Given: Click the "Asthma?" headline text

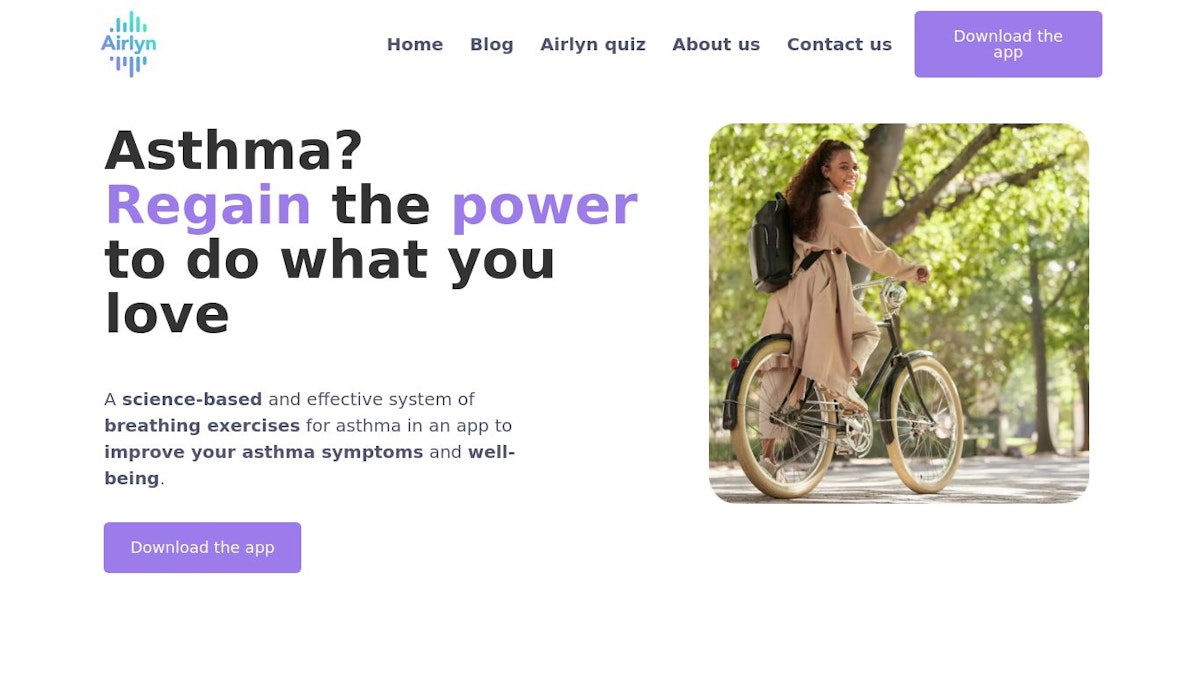Looking at the screenshot, I should (x=234, y=151).
